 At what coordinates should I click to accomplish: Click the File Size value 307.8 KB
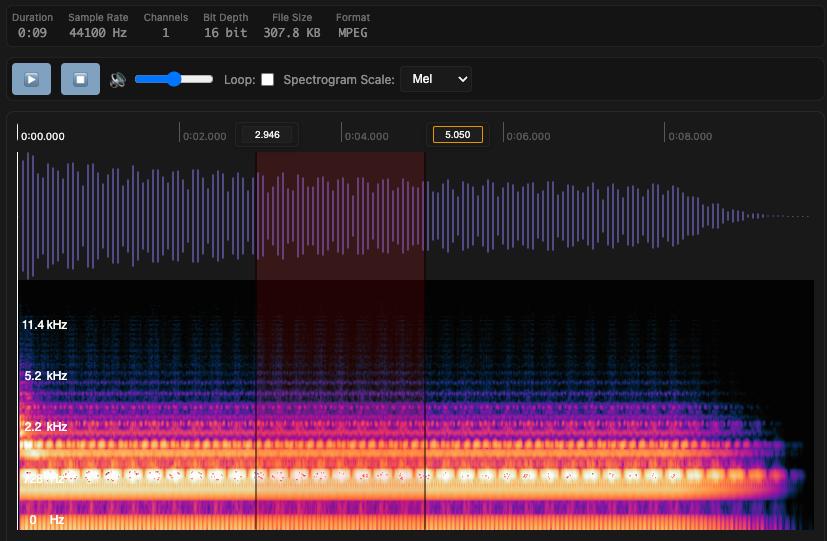coord(292,33)
